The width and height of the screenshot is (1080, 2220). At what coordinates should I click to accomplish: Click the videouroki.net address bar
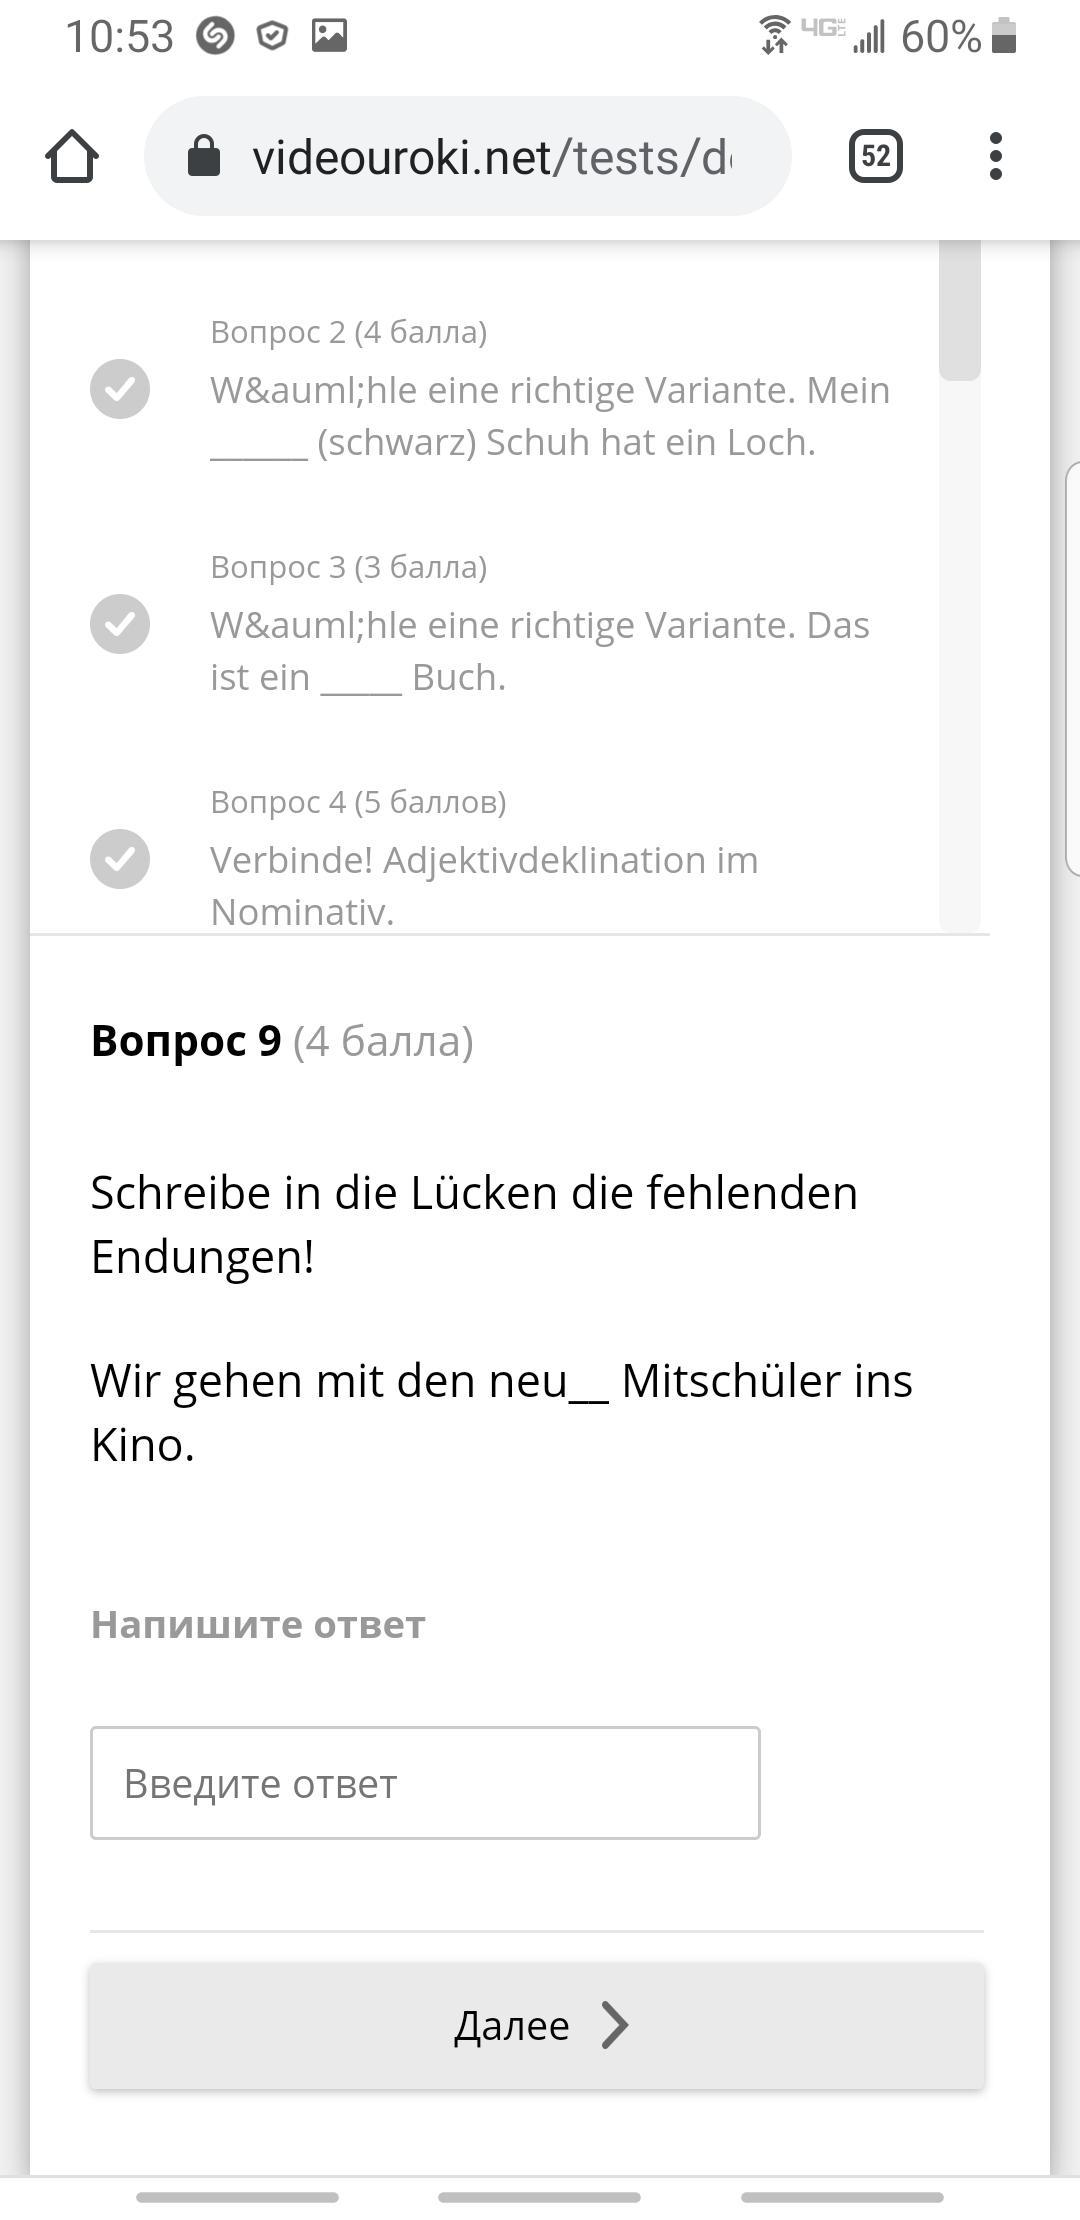pyautogui.click(x=490, y=157)
